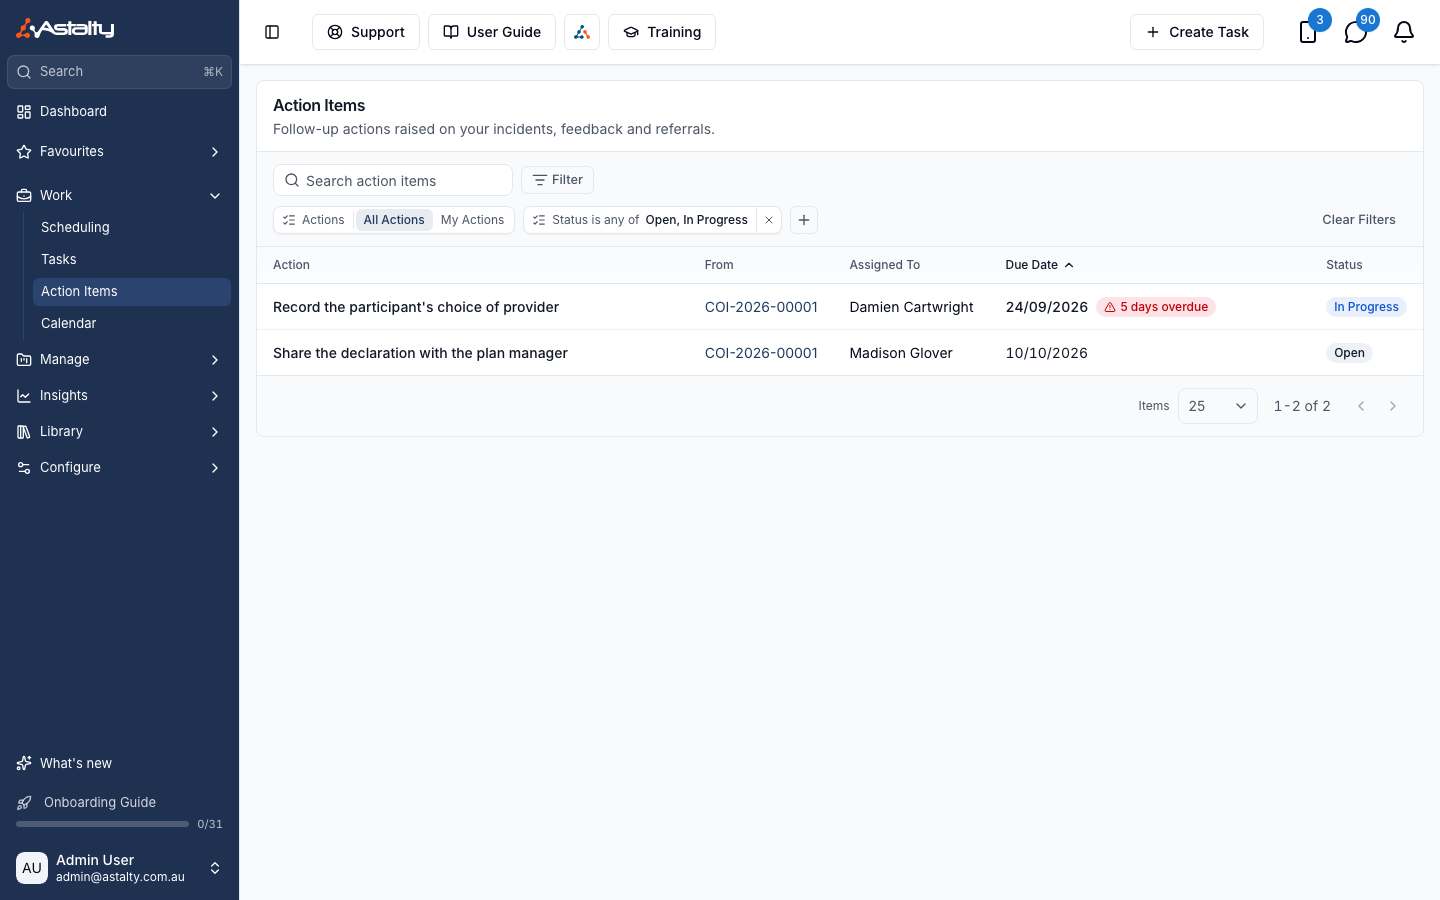Switch to the All Actions tab

tap(394, 220)
